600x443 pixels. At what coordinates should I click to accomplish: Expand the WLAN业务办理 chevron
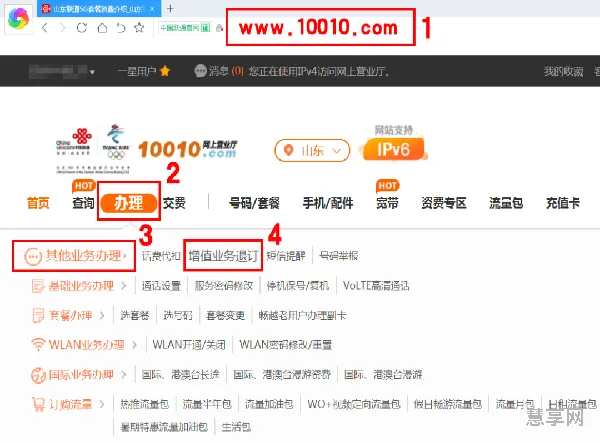[134, 345]
